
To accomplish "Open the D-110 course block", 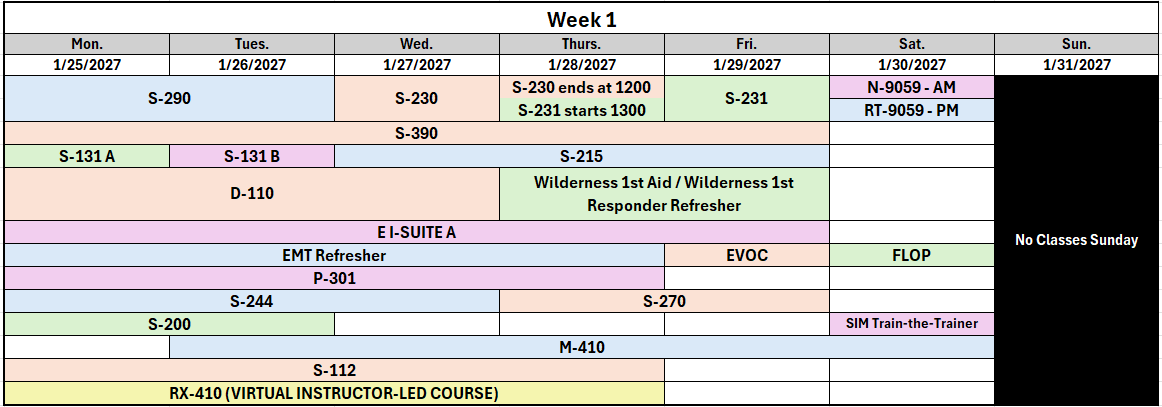I will pyautogui.click(x=252, y=194).
